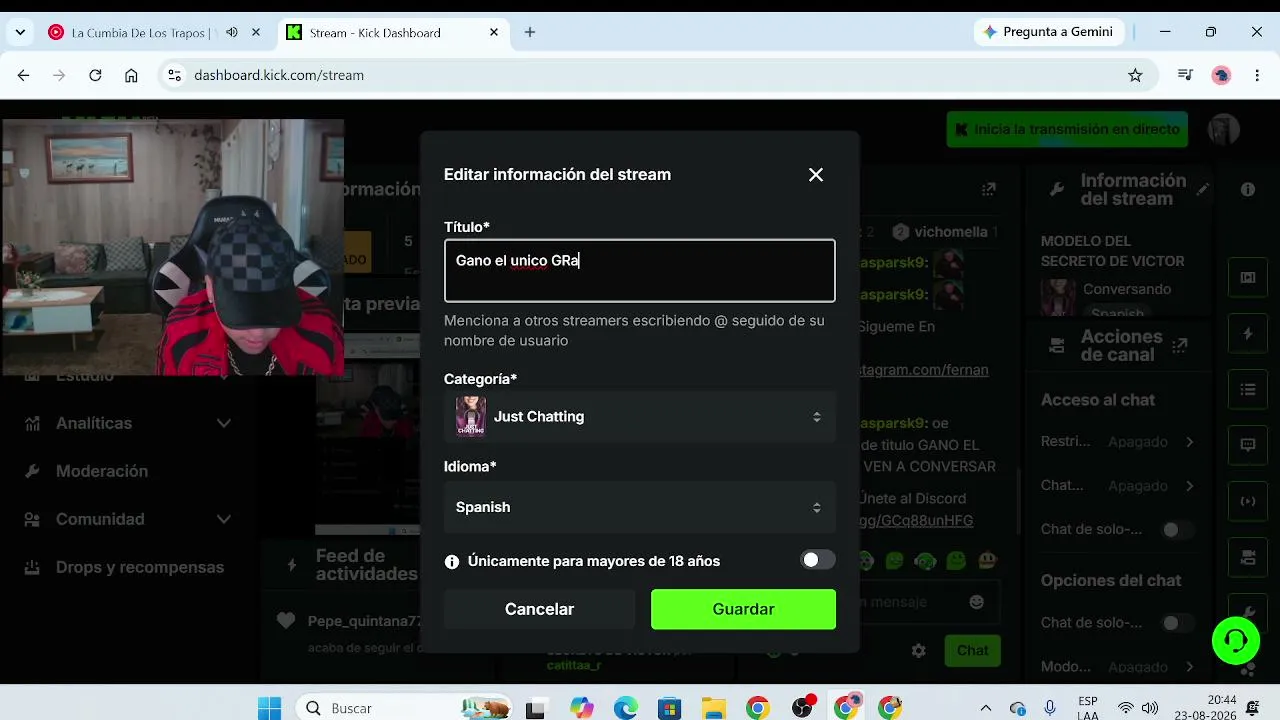Toggle Chat de solo- switch under Opciones del chat
Screen dimensions: 1280x720
click(1176, 623)
